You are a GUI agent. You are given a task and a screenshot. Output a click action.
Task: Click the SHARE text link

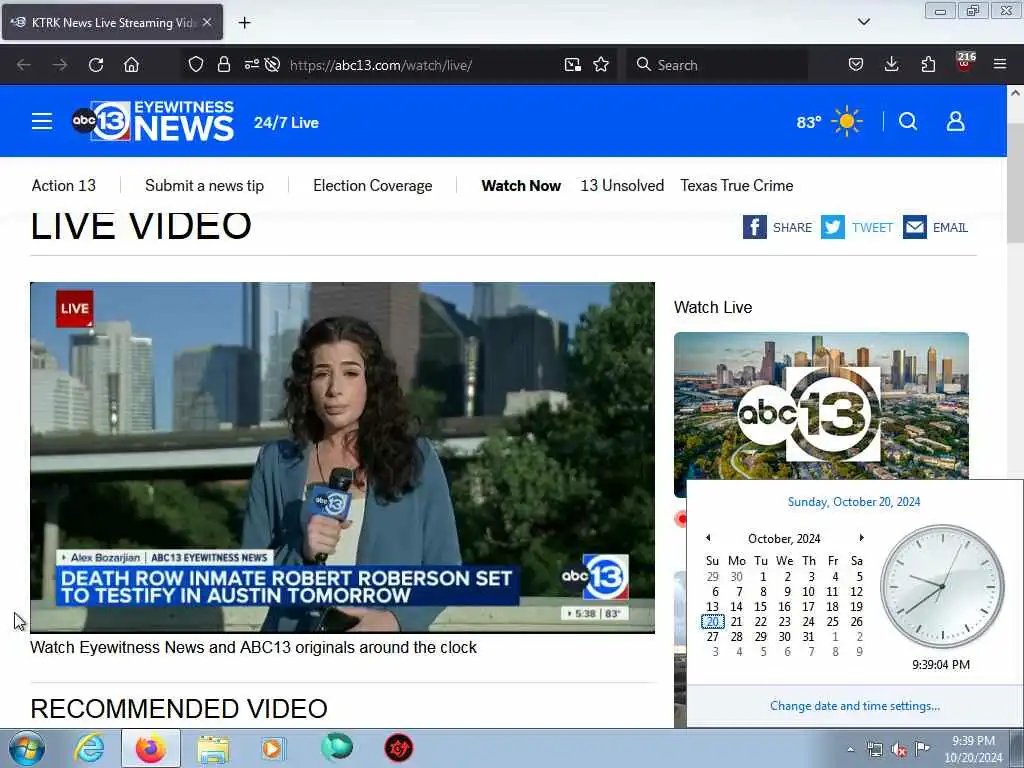(x=792, y=227)
